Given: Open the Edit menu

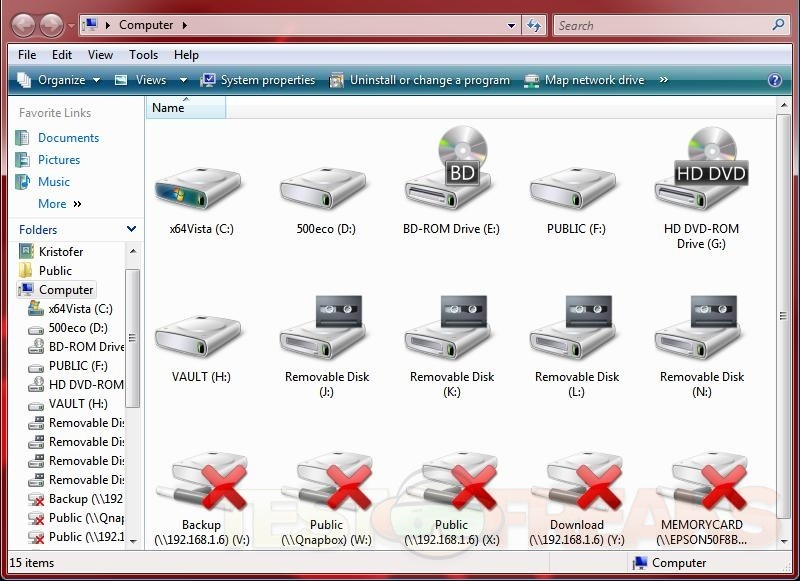Looking at the screenshot, I should [62, 55].
